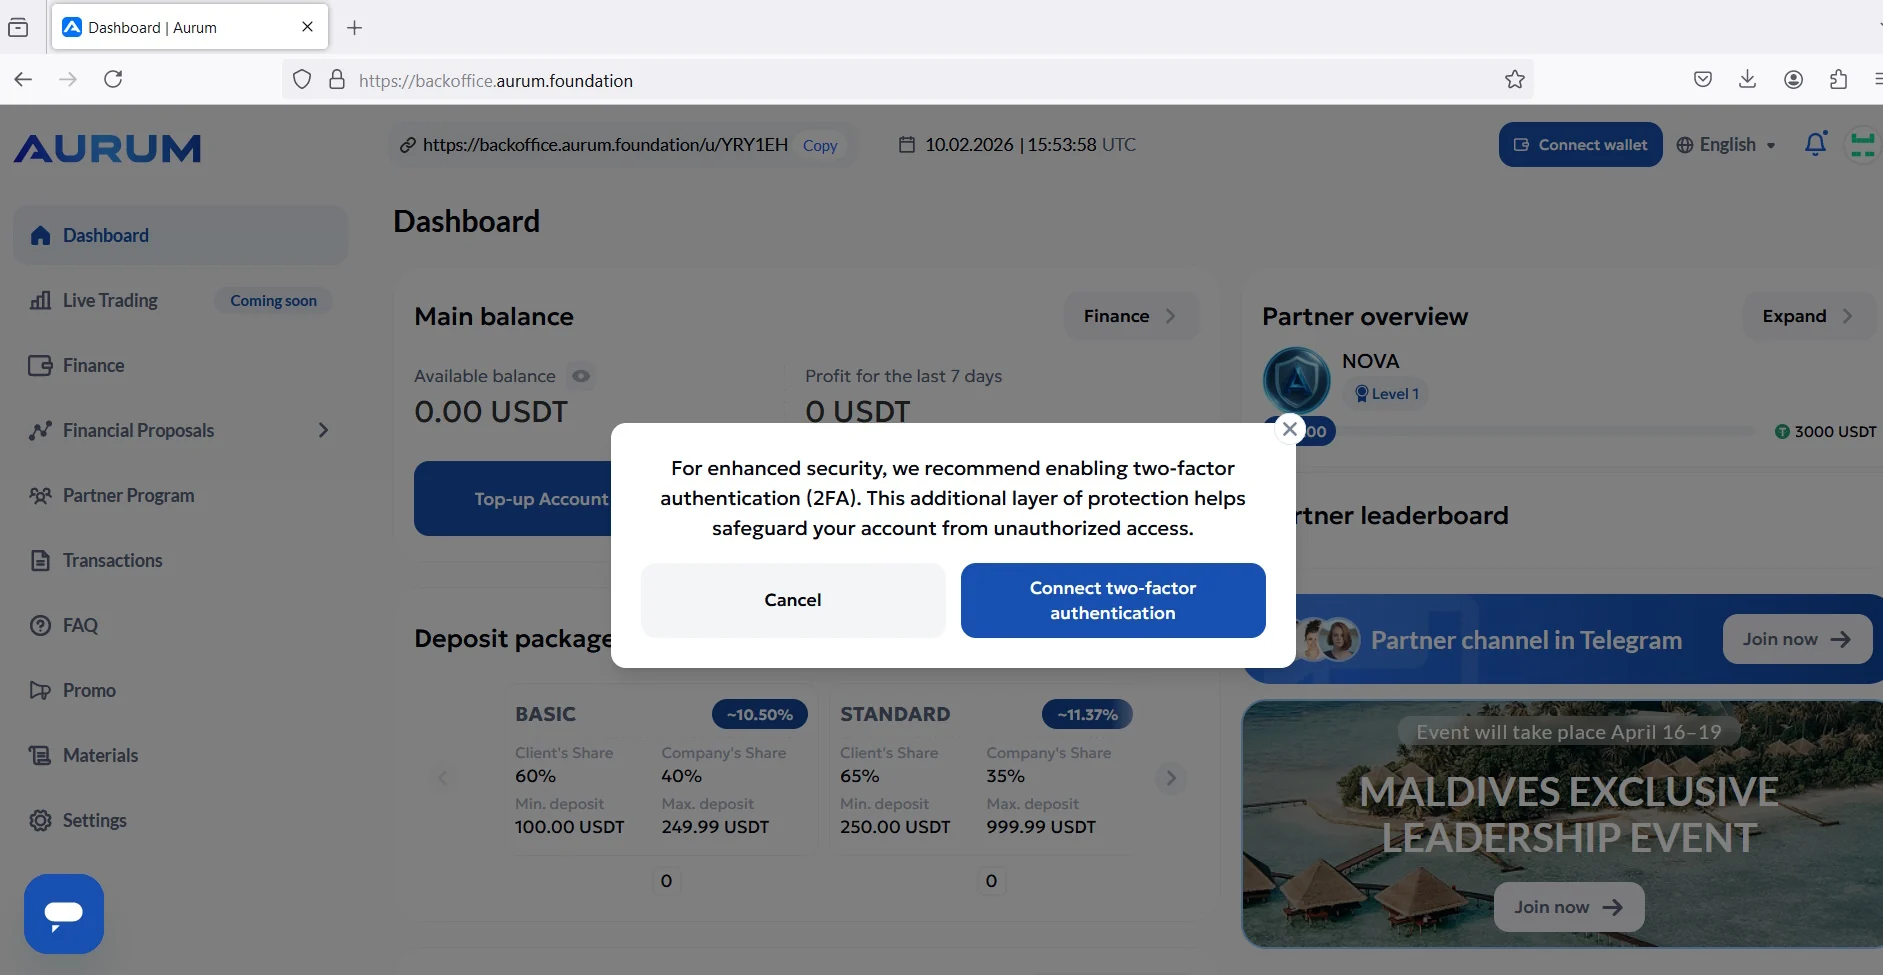The height and width of the screenshot is (975, 1883).
Task: Click the Connect wallet button
Action: (1580, 145)
